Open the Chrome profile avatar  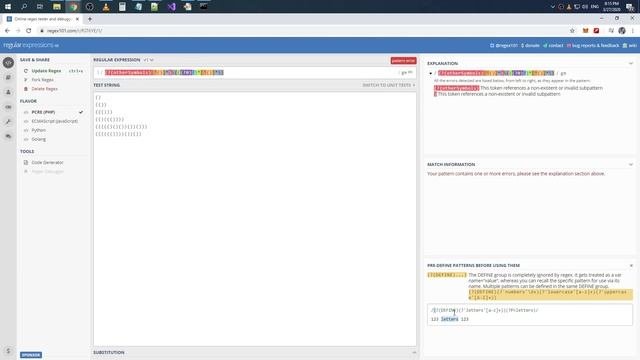point(622,31)
